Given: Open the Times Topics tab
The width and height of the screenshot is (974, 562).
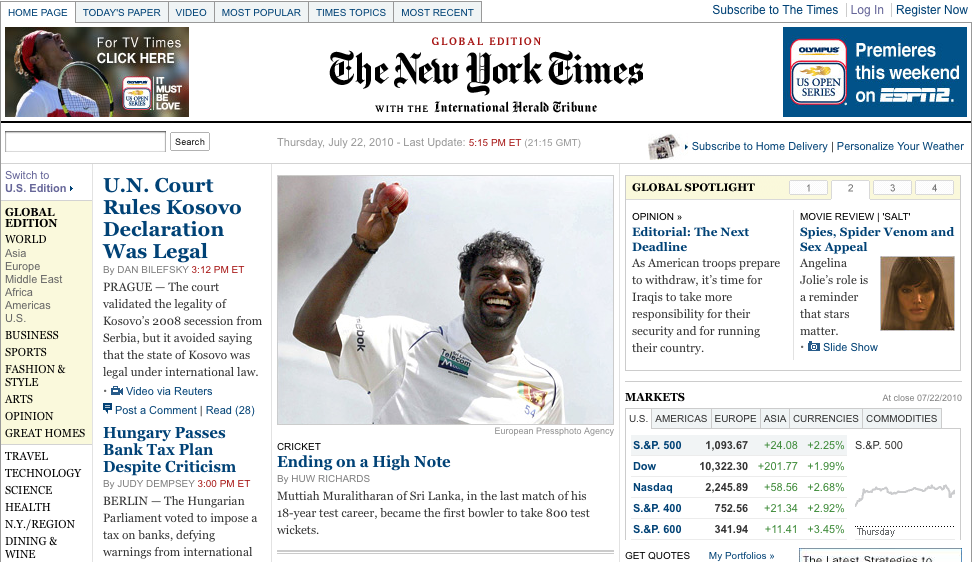Looking at the screenshot, I should [351, 12].
